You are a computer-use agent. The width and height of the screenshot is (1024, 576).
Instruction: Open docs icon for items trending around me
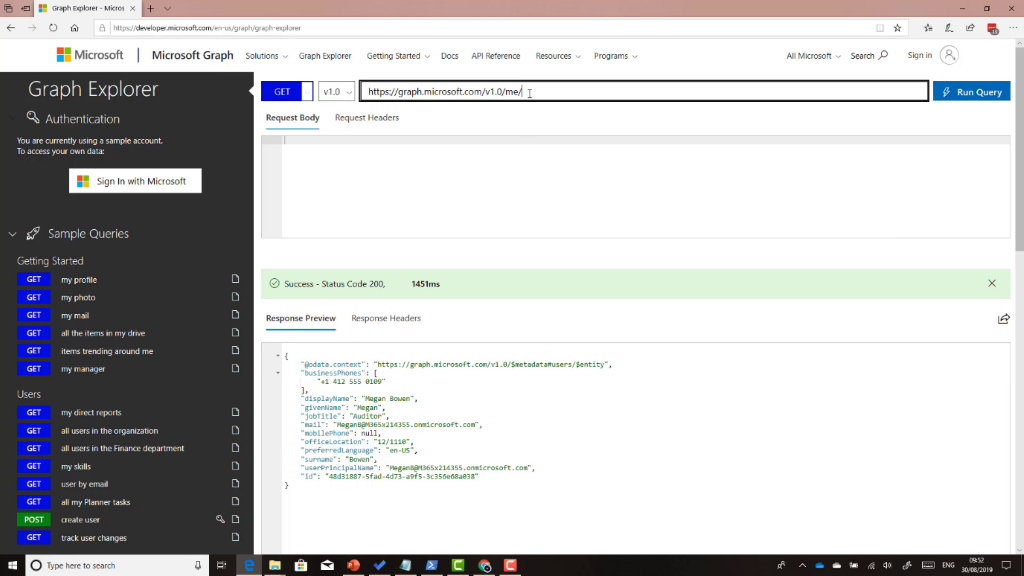[235, 350]
